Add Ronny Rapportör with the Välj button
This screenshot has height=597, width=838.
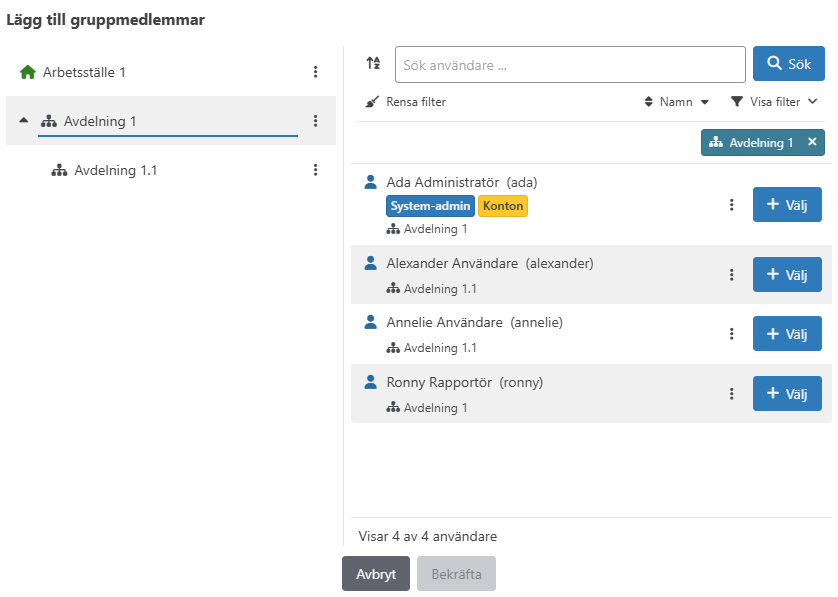(x=787, y=393)
